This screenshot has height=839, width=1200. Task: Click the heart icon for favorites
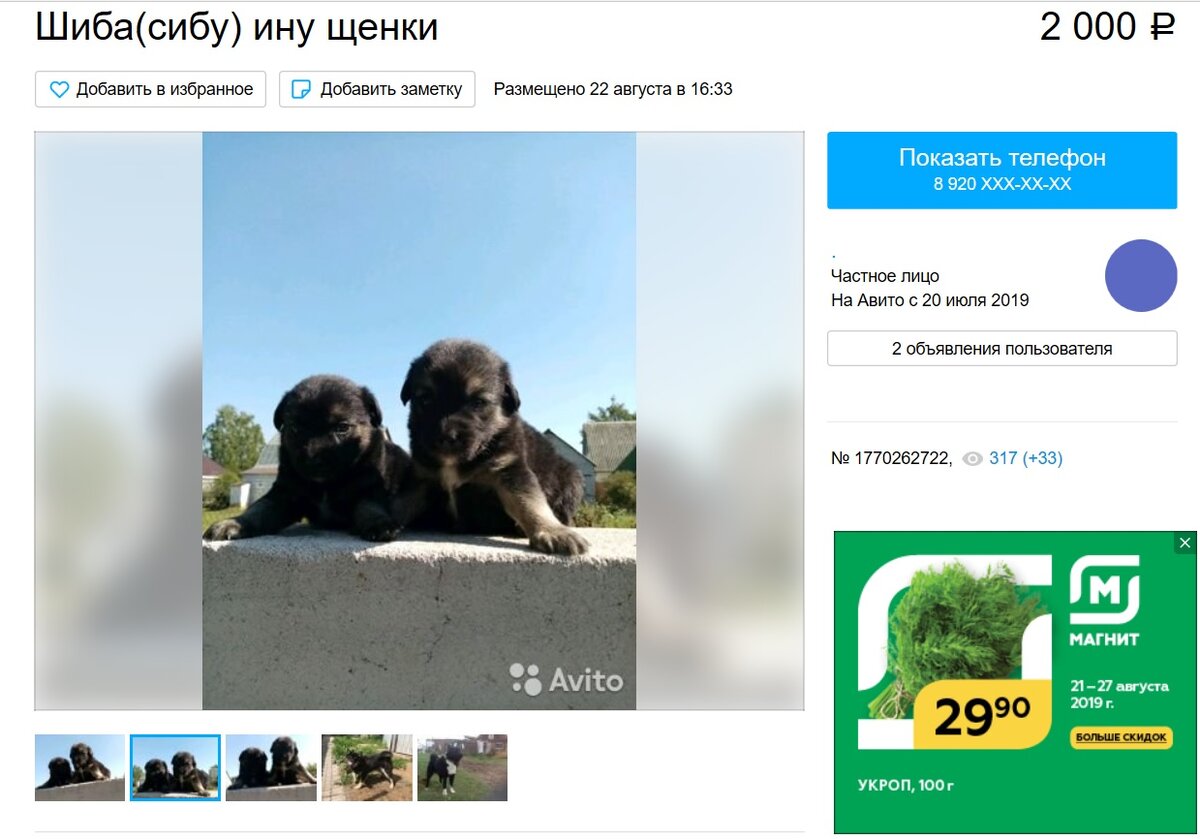[60, 89]
